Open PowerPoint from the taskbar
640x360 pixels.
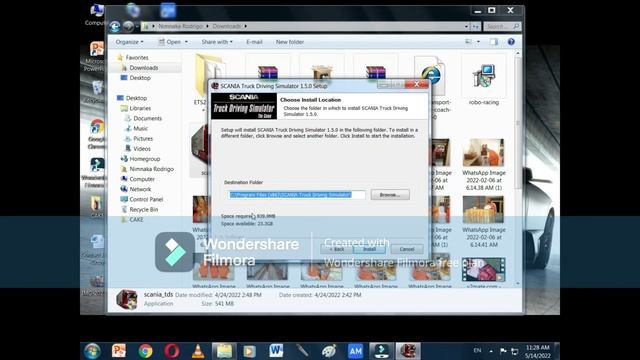[119, 351]
